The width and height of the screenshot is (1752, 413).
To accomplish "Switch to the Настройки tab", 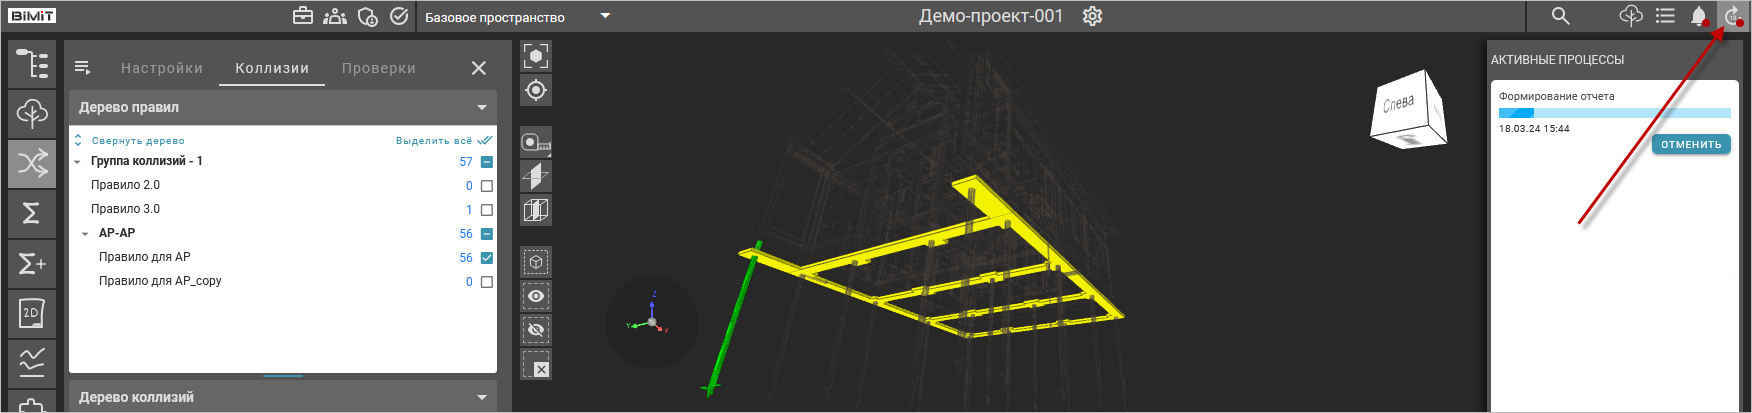I will point(162,68).
